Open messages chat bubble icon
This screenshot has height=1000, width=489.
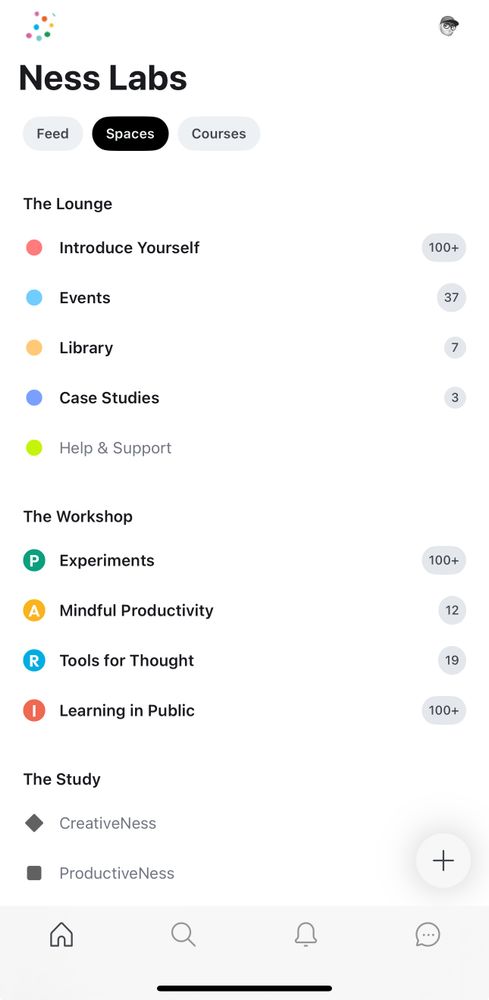click(427, 935)
